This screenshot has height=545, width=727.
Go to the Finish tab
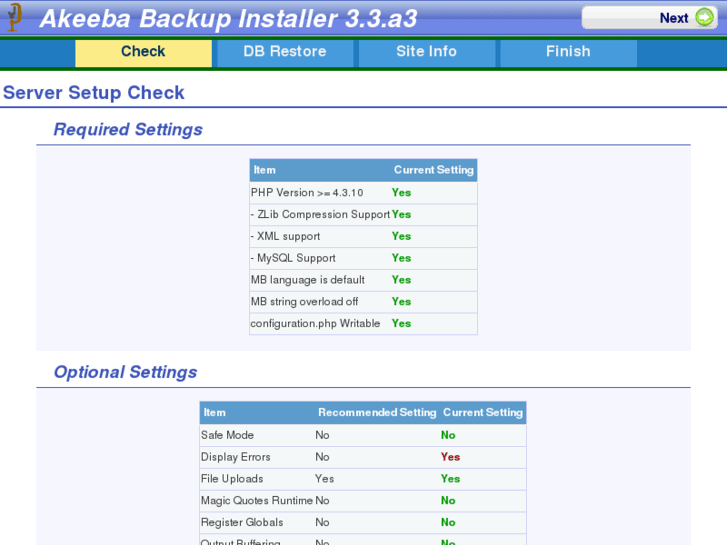point(568,51)
